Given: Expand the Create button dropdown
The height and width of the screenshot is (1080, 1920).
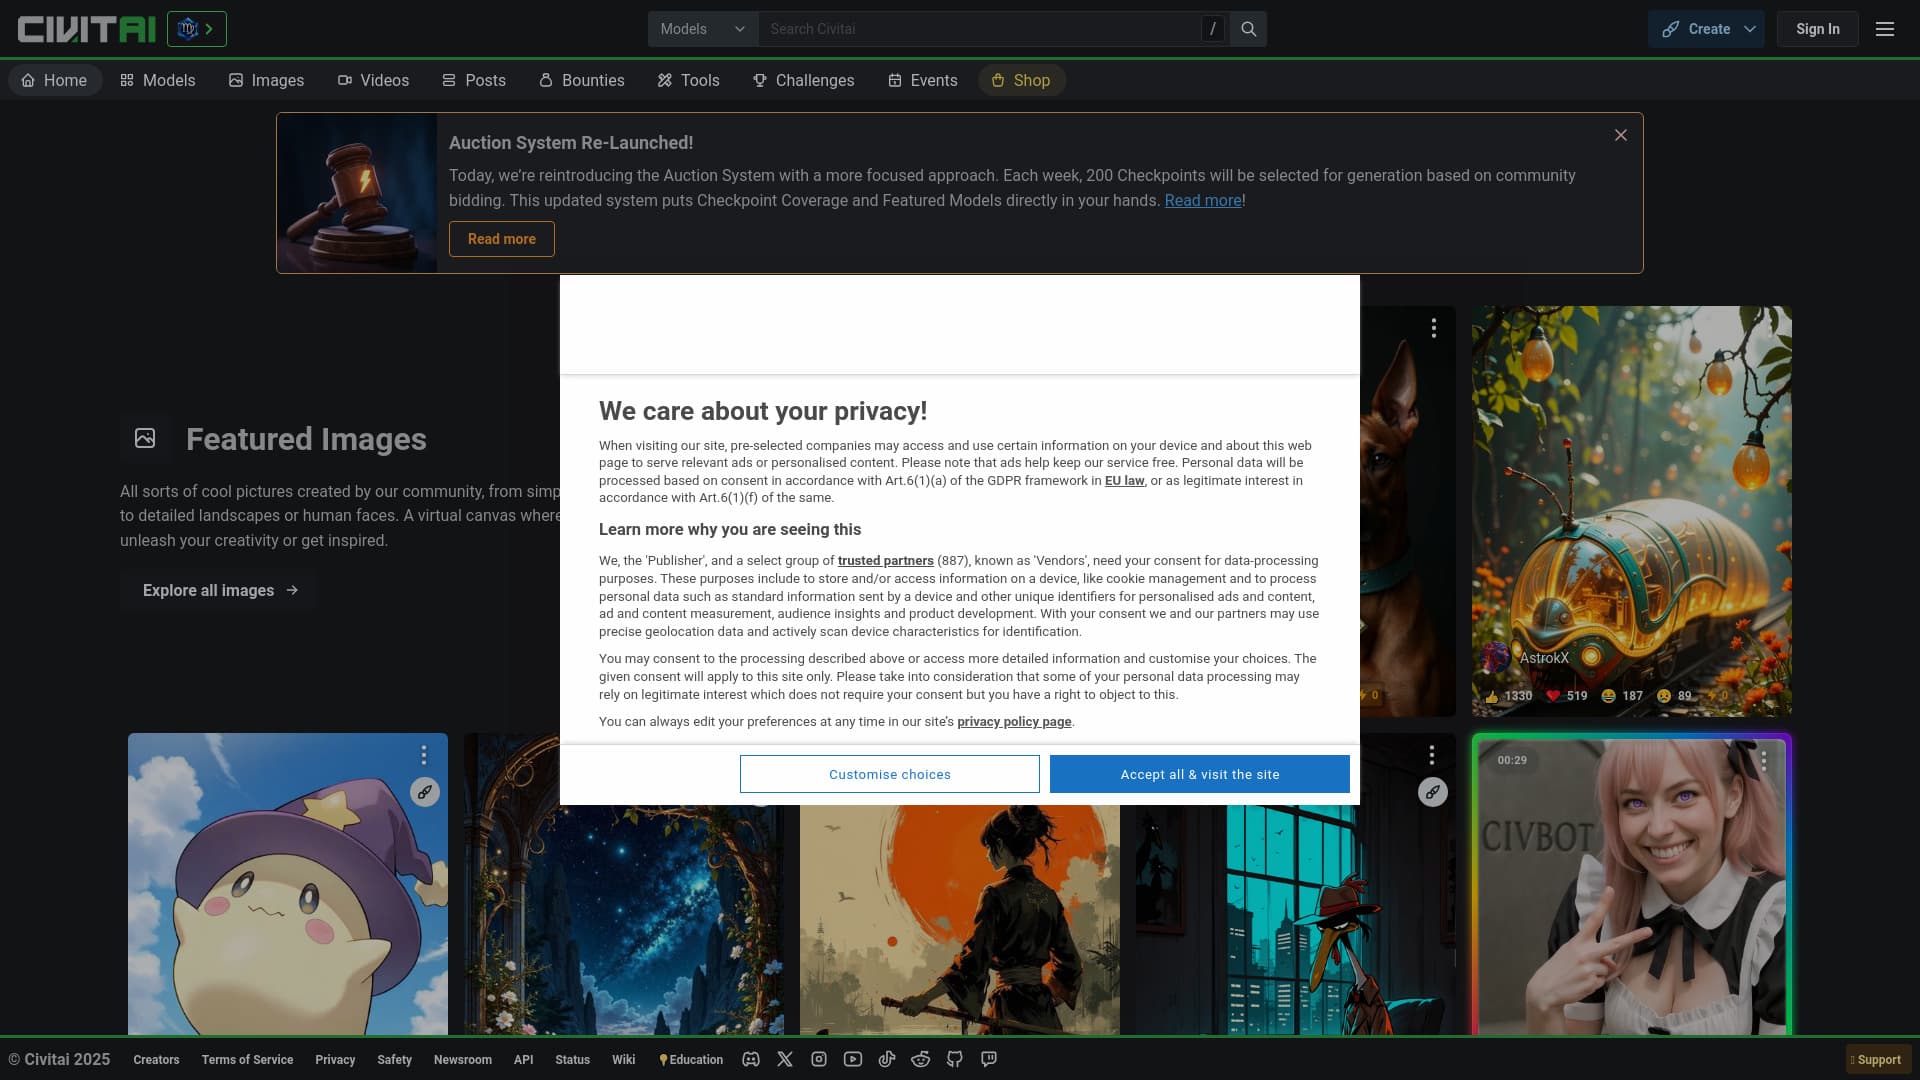Looking at the screenshot, I should click(1748, 29).
